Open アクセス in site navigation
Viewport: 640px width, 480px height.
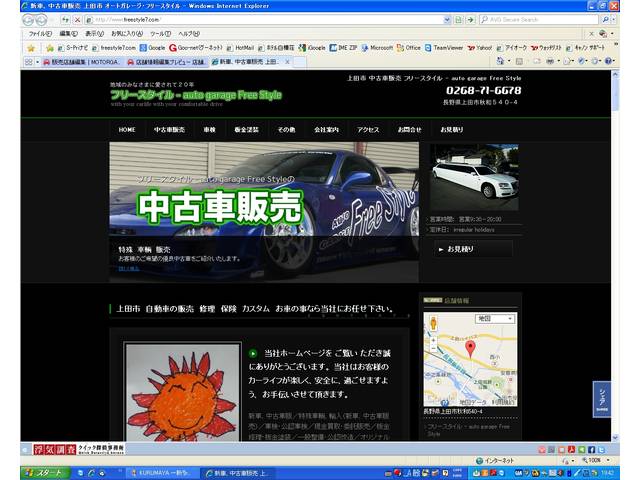pyautogui.click(x=368, y=130)
